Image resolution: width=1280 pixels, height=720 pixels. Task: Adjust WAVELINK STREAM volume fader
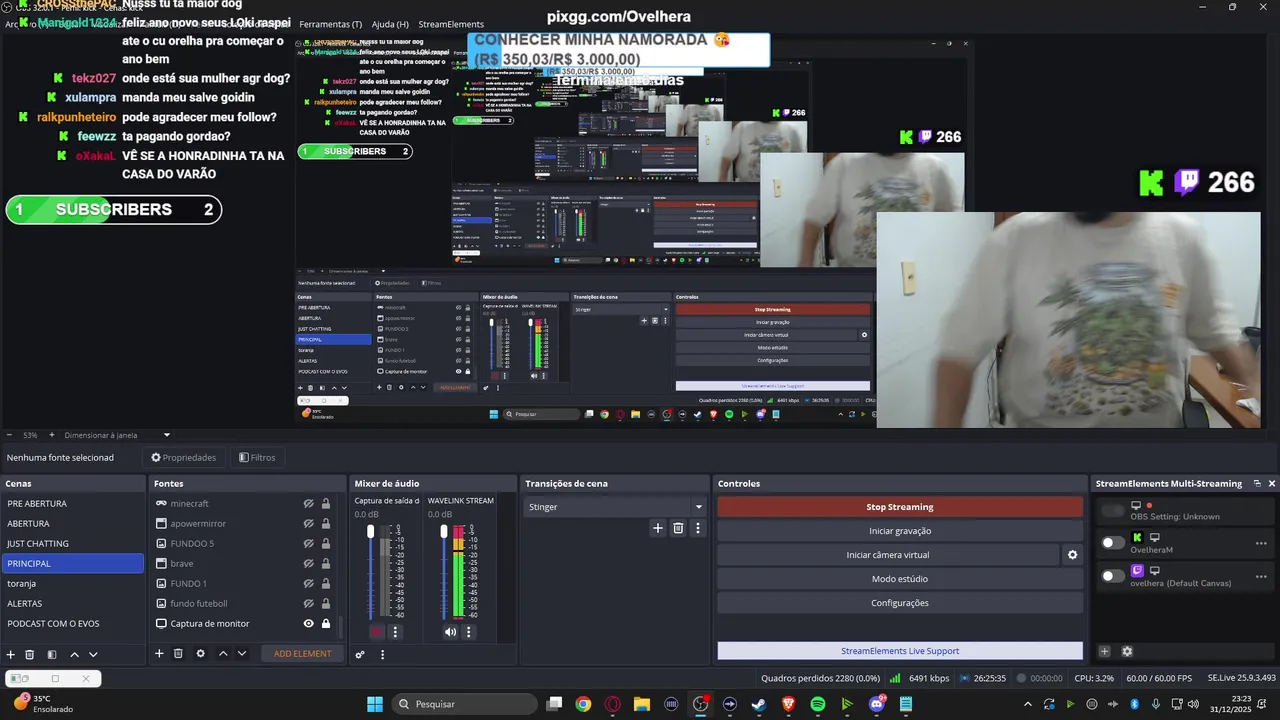point(444,531)
